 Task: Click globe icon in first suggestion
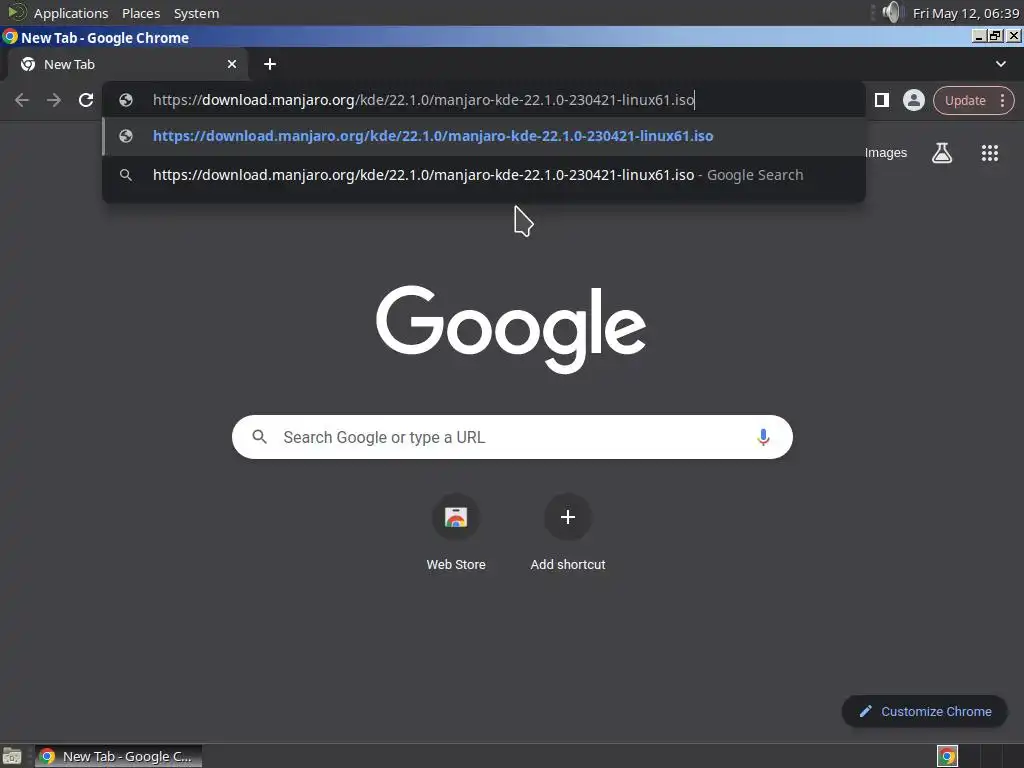tap(126, 136)
